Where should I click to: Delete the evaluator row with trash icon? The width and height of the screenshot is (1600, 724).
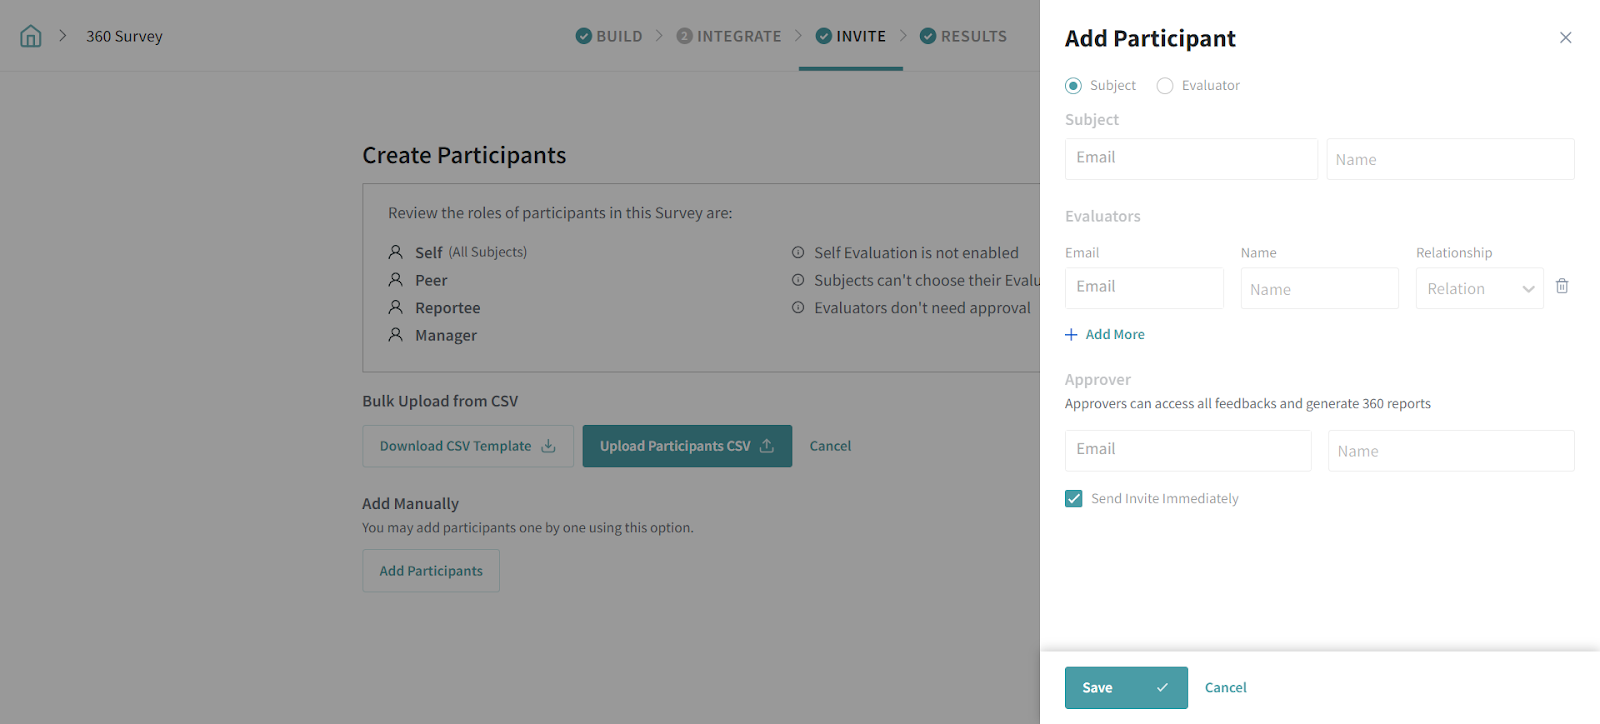click(1562, 287)
